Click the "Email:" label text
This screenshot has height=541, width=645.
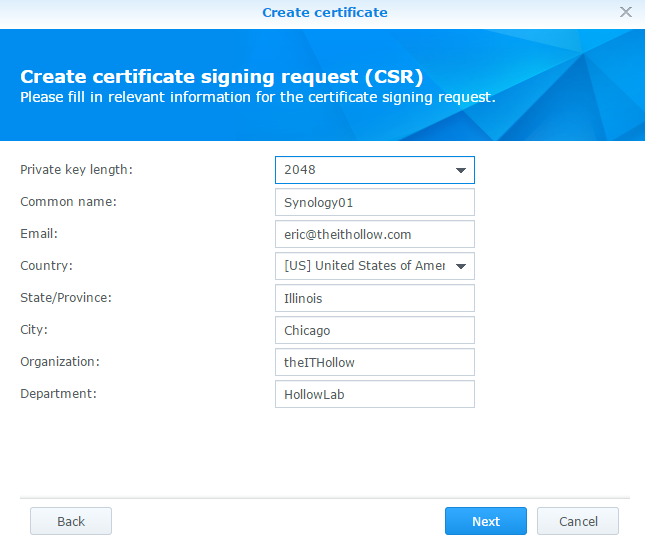(39, 234)
